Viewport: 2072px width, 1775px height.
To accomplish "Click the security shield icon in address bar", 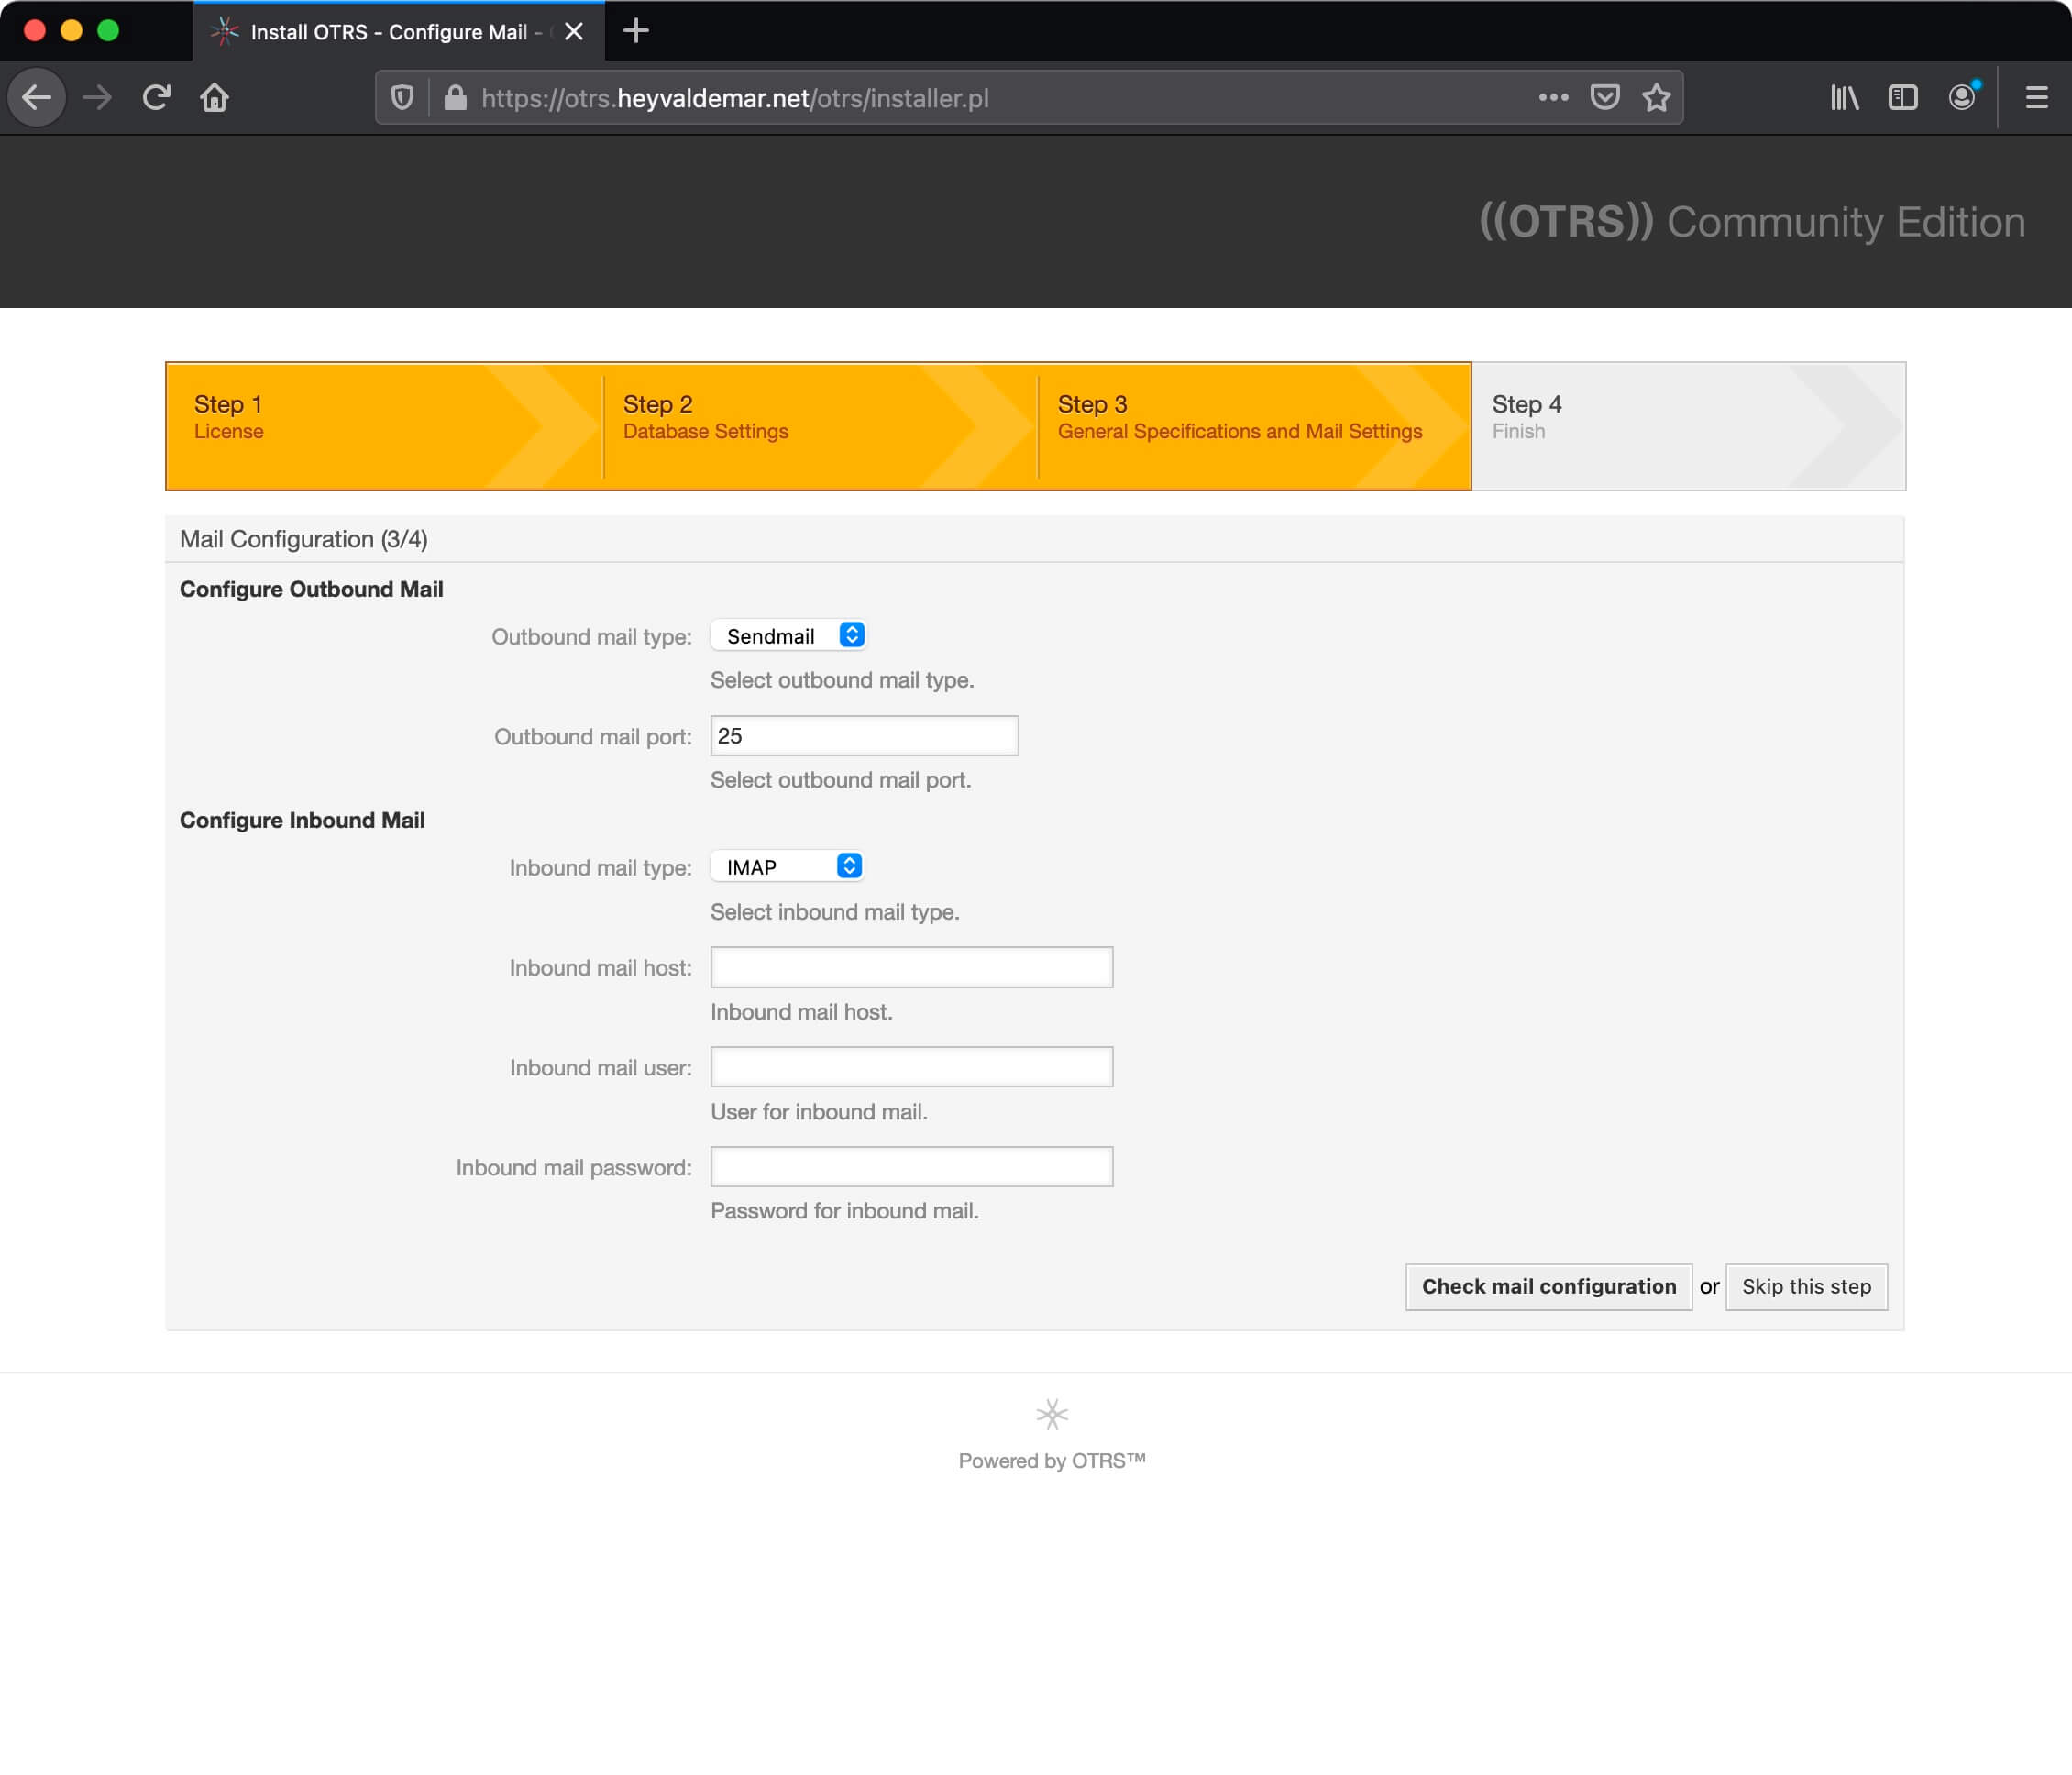I will coord(408,97).
